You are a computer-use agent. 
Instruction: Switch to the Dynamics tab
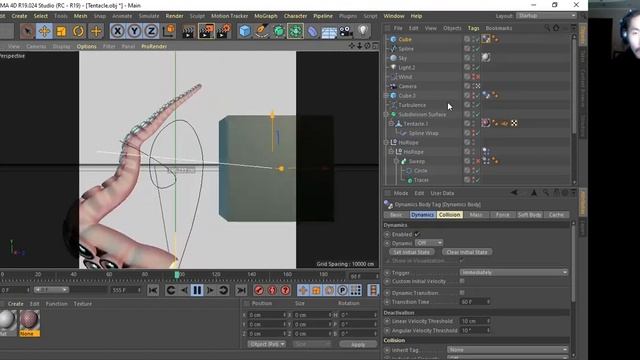pos(422,215)
